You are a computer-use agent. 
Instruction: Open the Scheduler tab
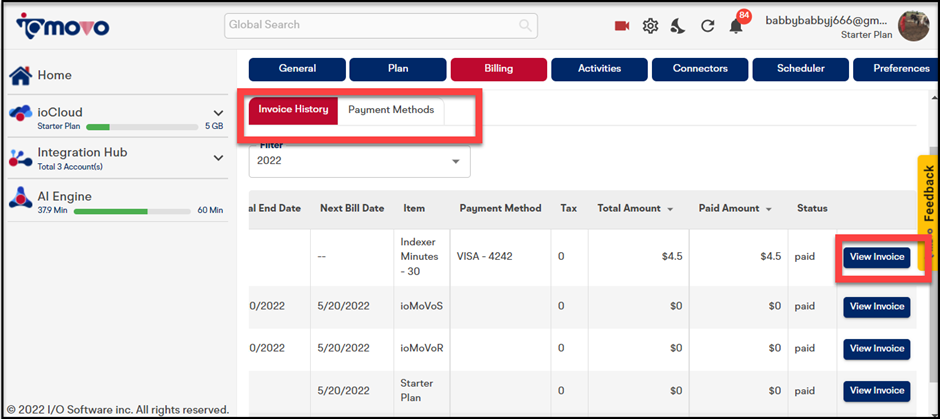(801, 69)
